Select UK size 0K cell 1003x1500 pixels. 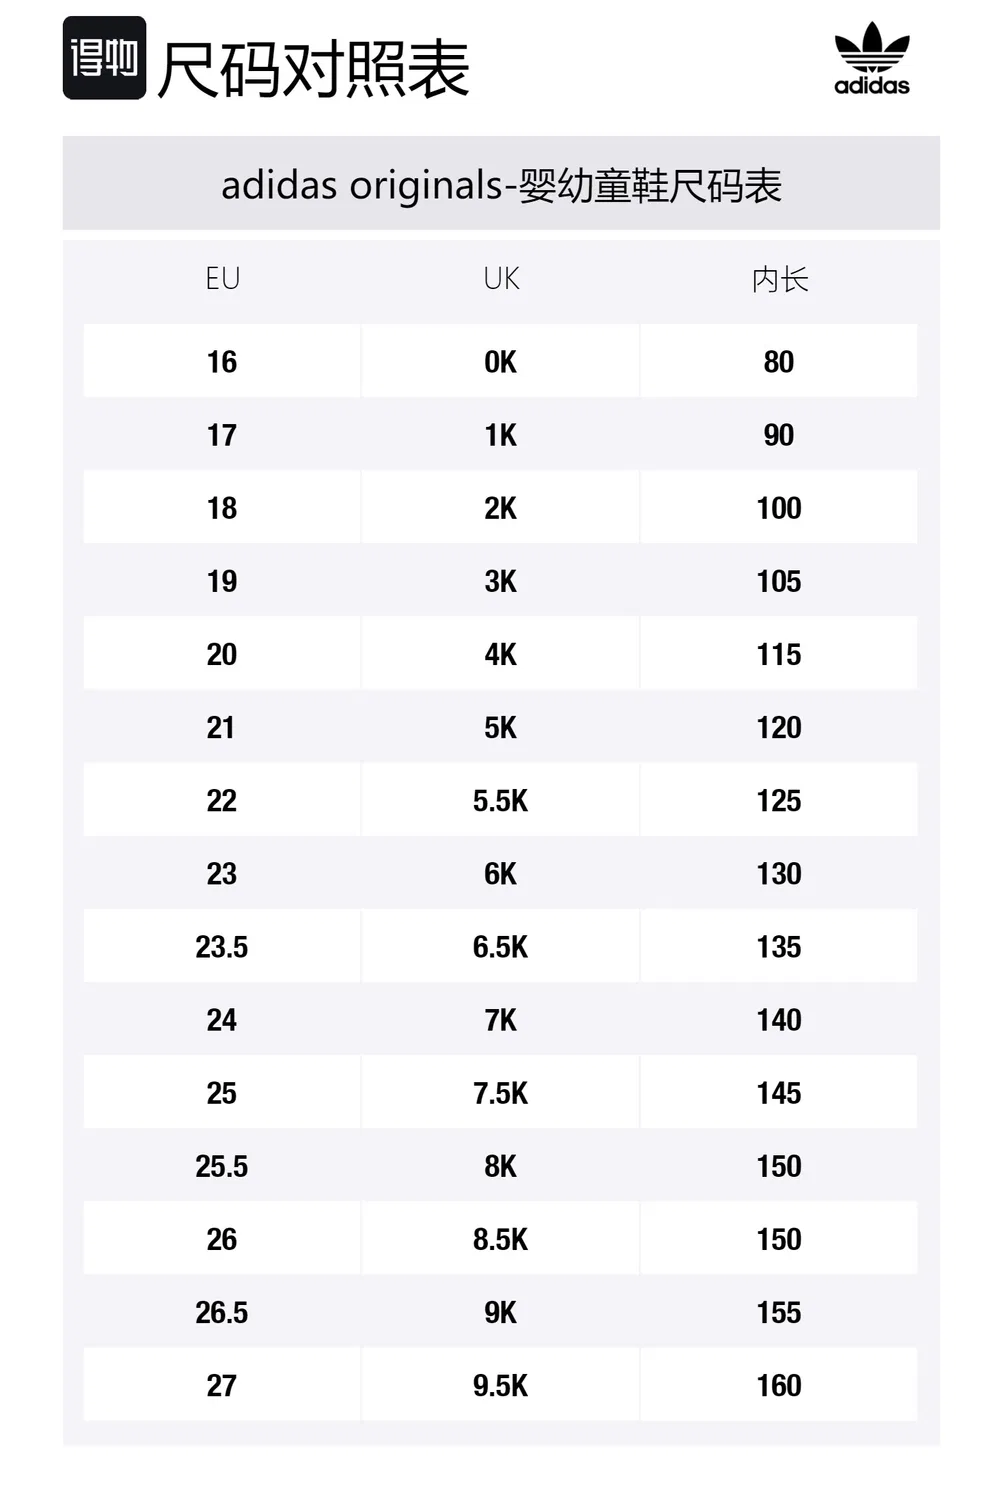(501, 361)
